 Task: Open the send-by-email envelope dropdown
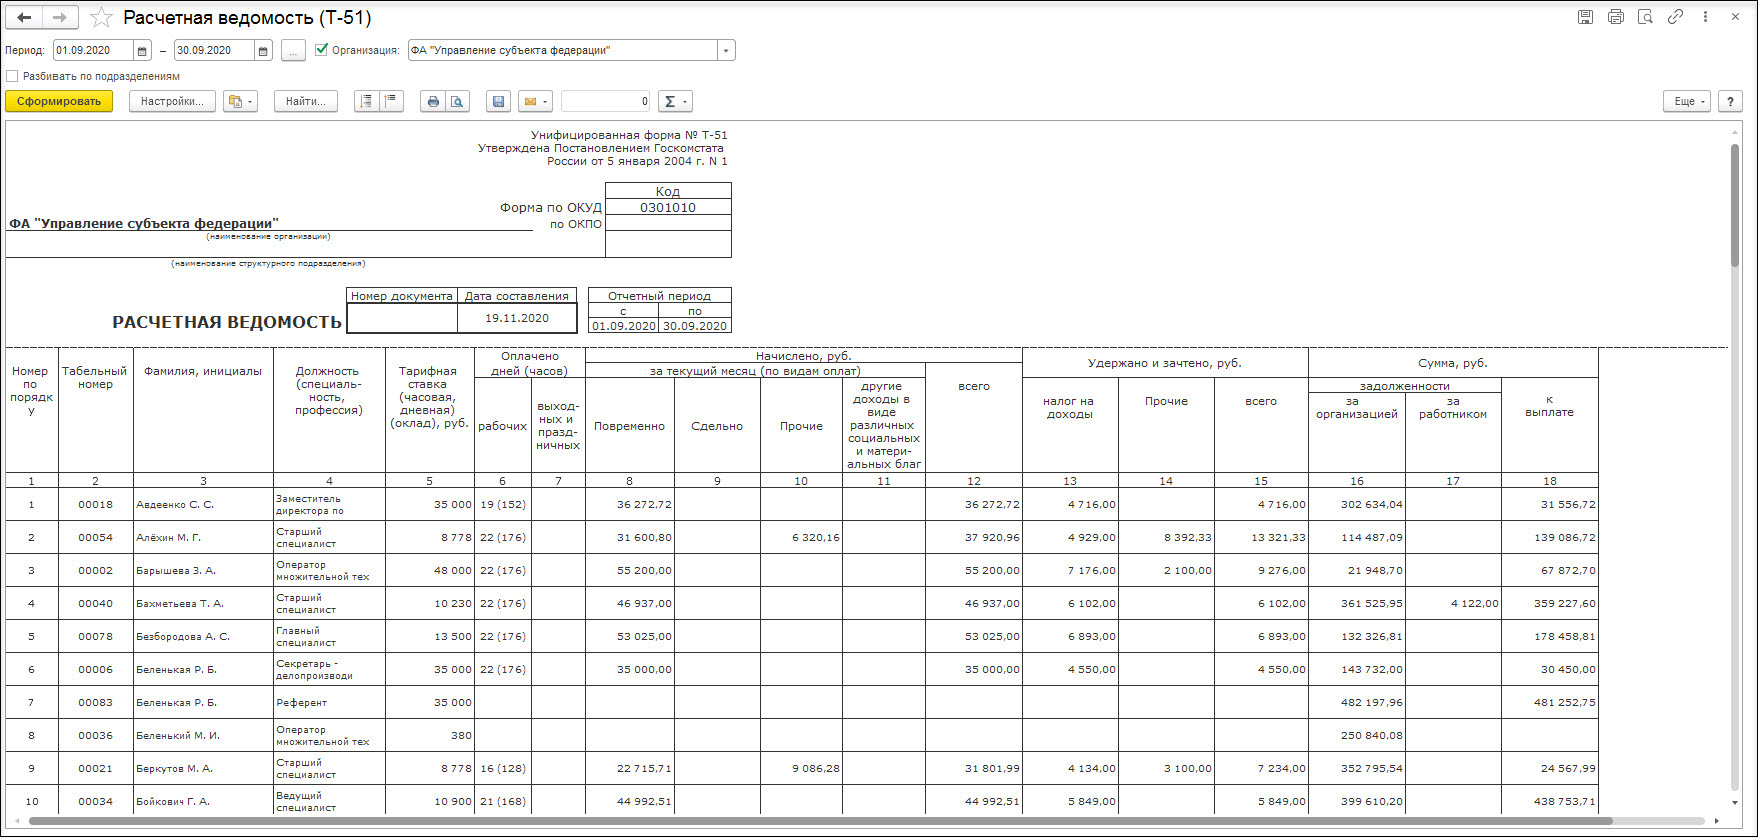(535, 101)
